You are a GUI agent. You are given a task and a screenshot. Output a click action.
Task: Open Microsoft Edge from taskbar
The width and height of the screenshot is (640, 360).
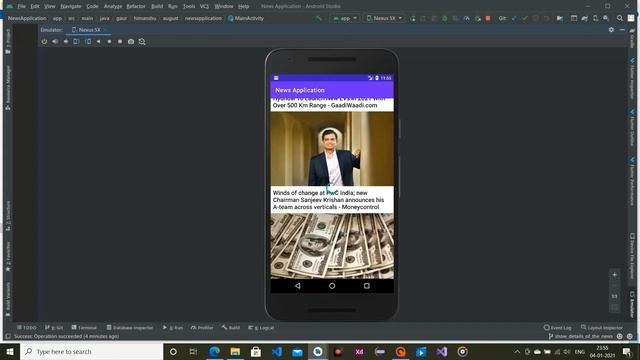tap(214, 351)
